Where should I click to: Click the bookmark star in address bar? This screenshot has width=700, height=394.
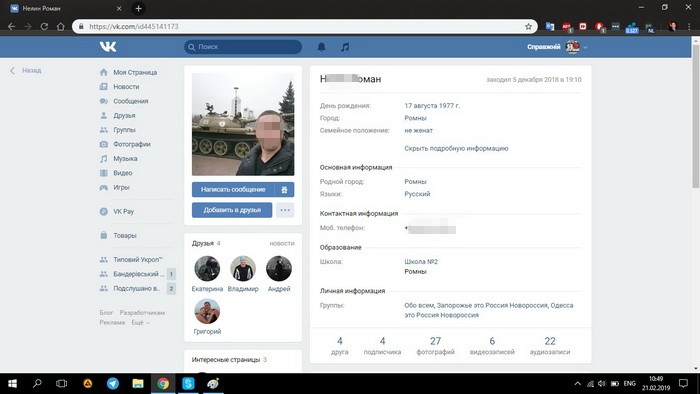pyautogui.click(x=529, y=26)
